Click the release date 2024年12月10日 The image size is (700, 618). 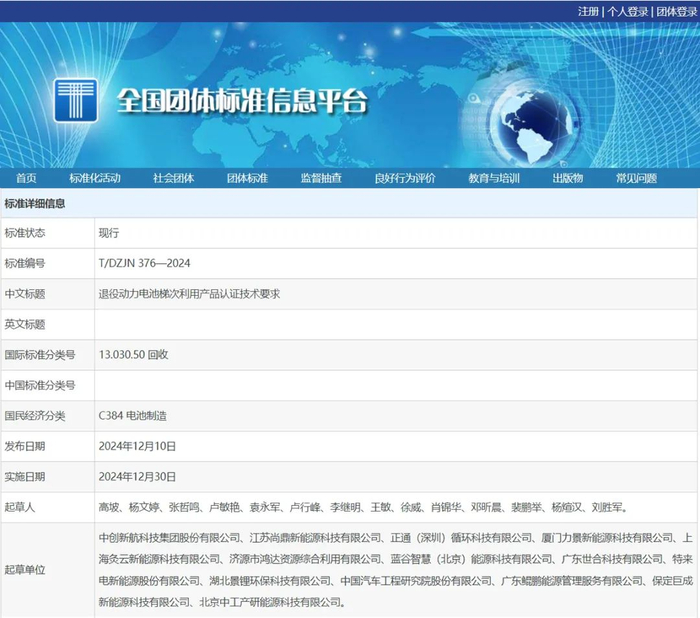(137, 446)
